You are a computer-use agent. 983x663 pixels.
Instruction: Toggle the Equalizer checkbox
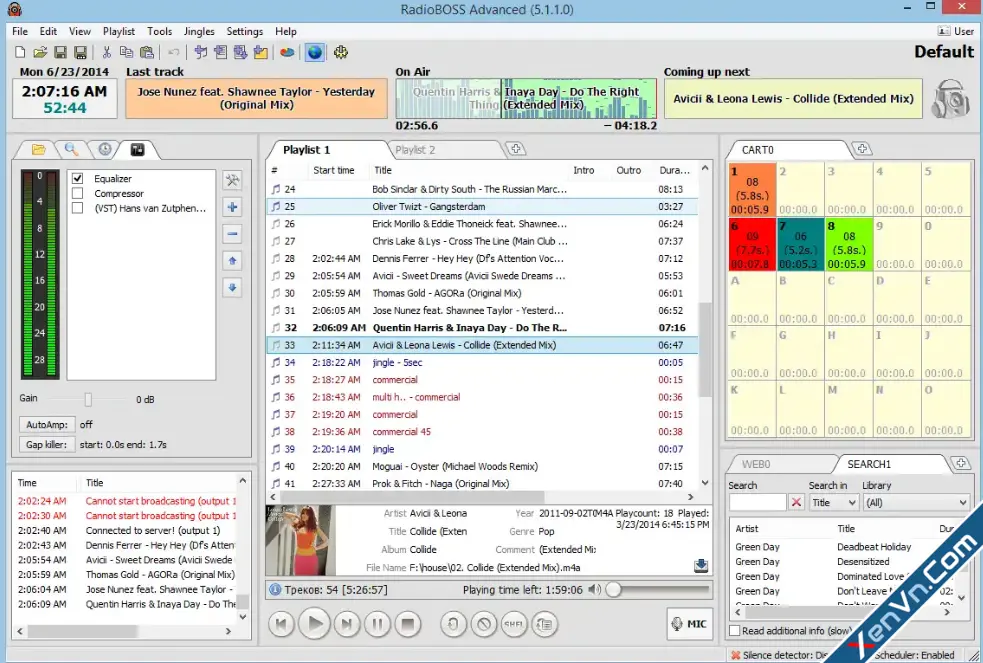click(78, 179)
